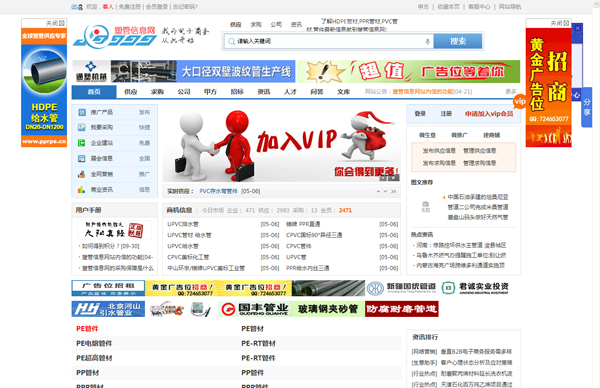Open 问答 in the main navigation bar
Image resolution: width=600 pixels, height=388 pixels.
pyautogui.click(x=317, y=92)
